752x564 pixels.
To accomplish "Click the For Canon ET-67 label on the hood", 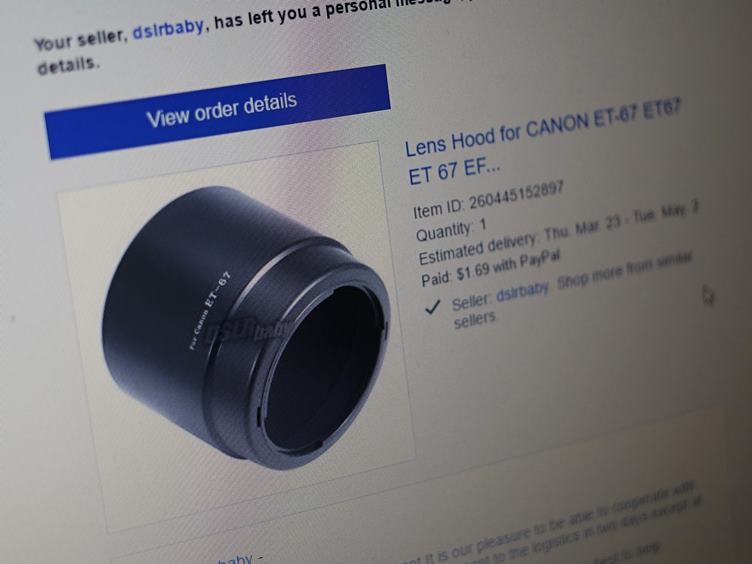I will 210,310.
